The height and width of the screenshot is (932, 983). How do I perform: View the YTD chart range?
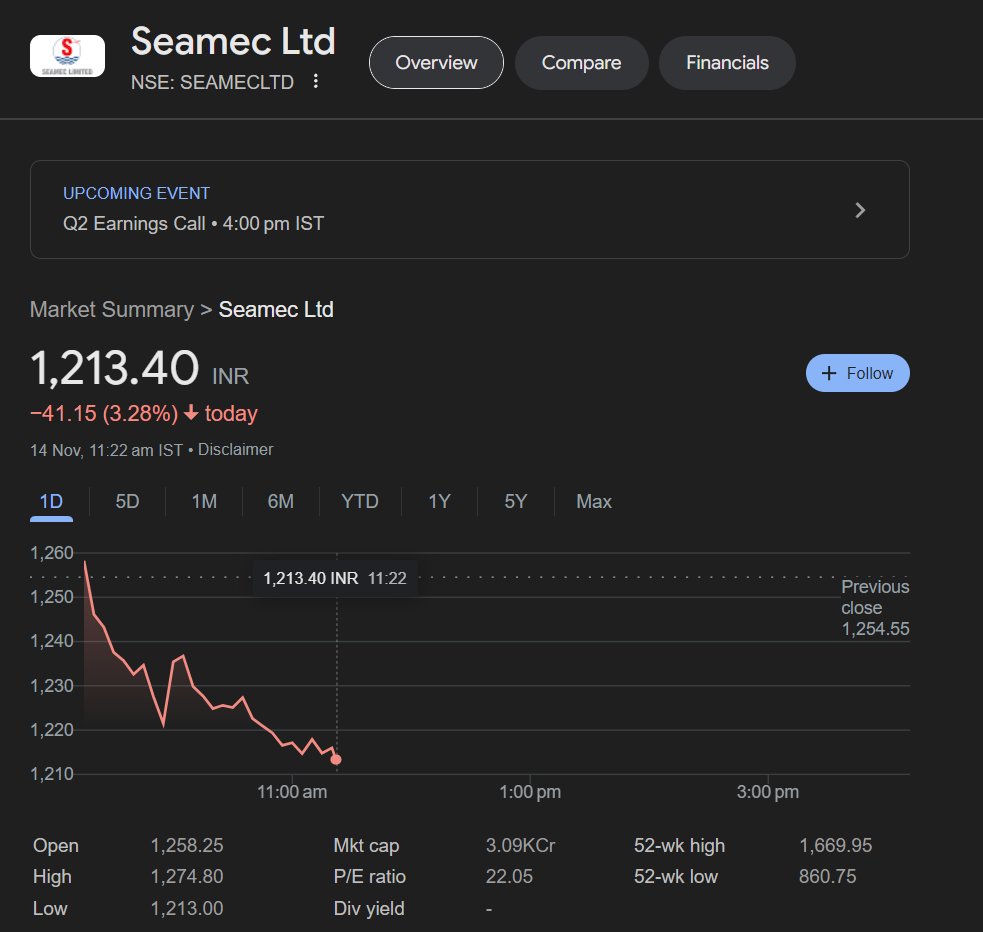coord(360,501)
